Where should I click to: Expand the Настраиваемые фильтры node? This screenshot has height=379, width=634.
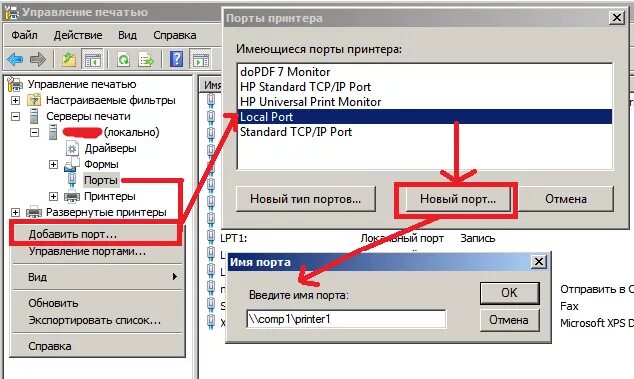click(x=15, y=100)
